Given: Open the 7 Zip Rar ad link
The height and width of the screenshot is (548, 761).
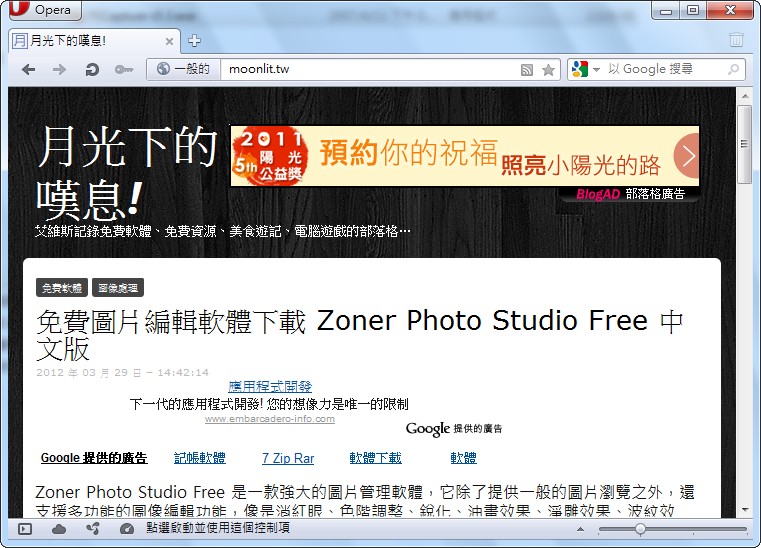Looking at the screenshot, I should [288, 458].
